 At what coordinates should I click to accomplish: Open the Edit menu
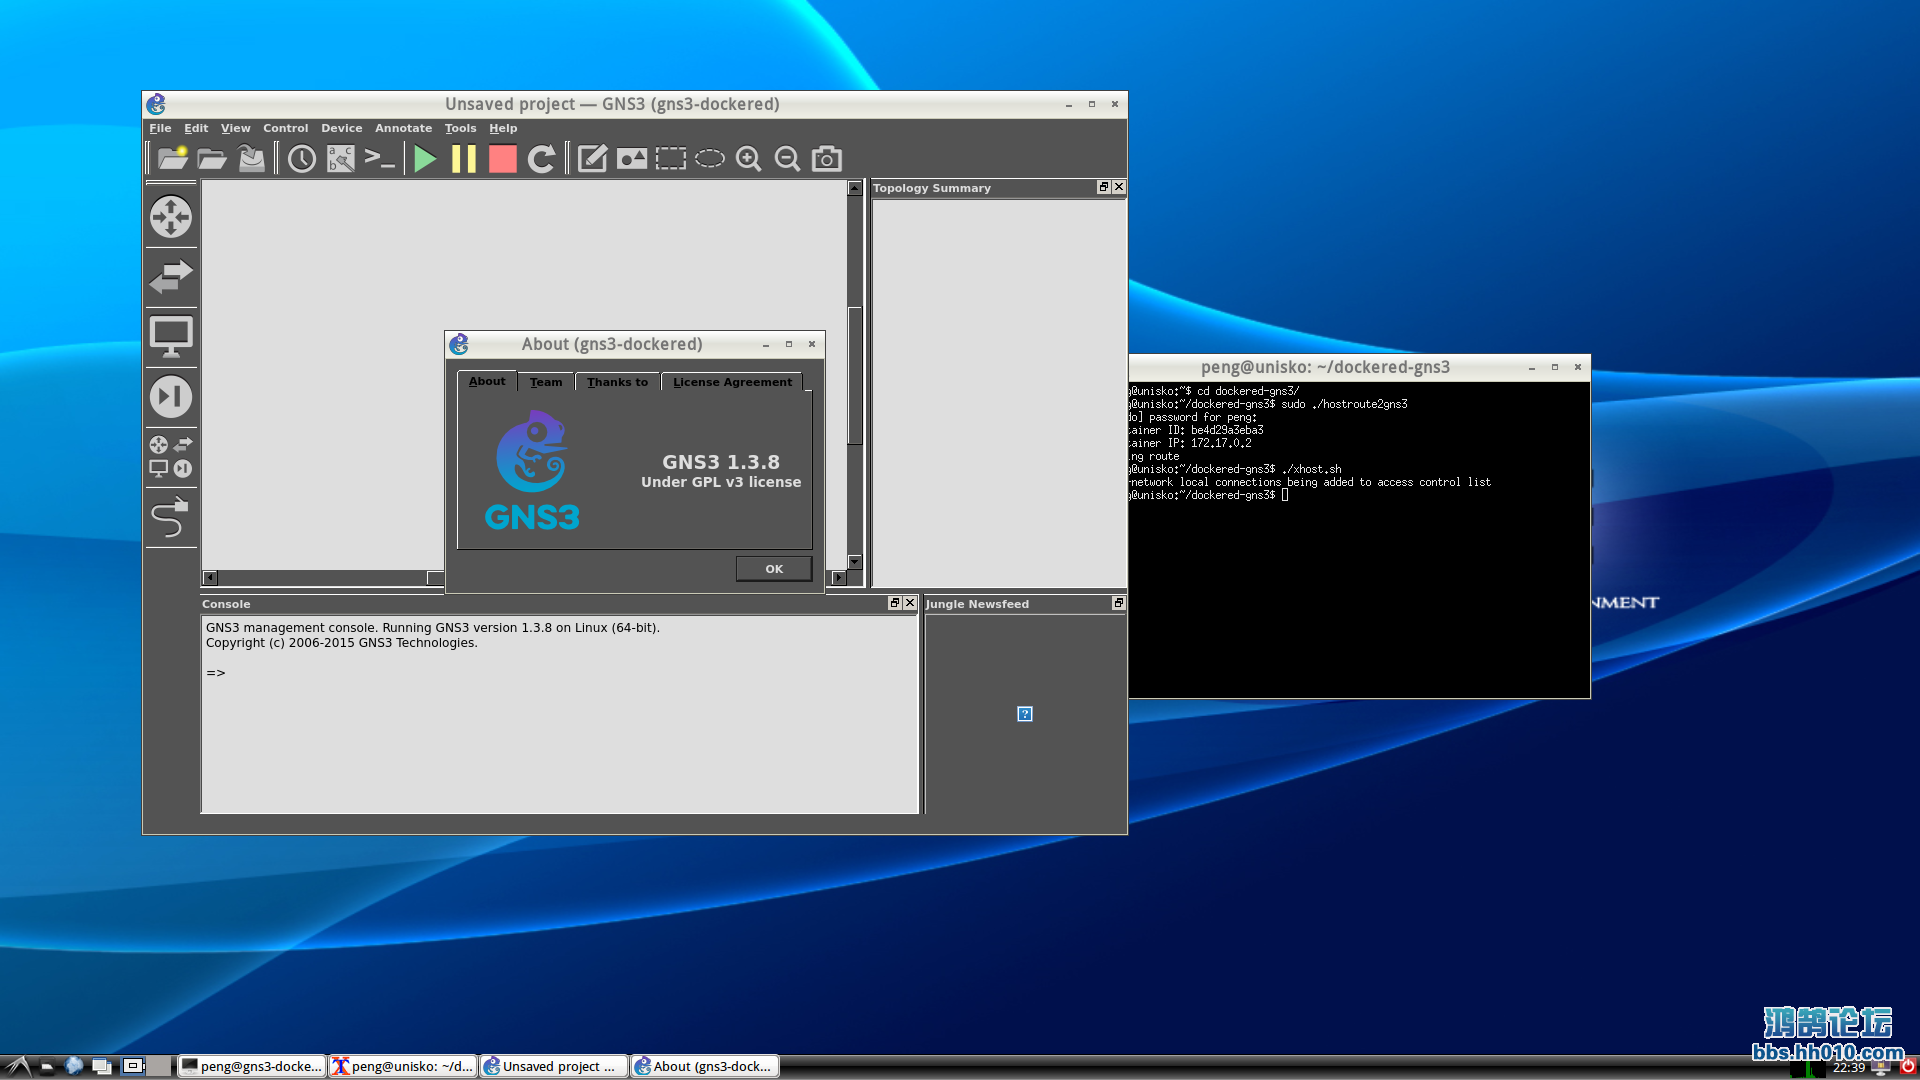(196, 128)
